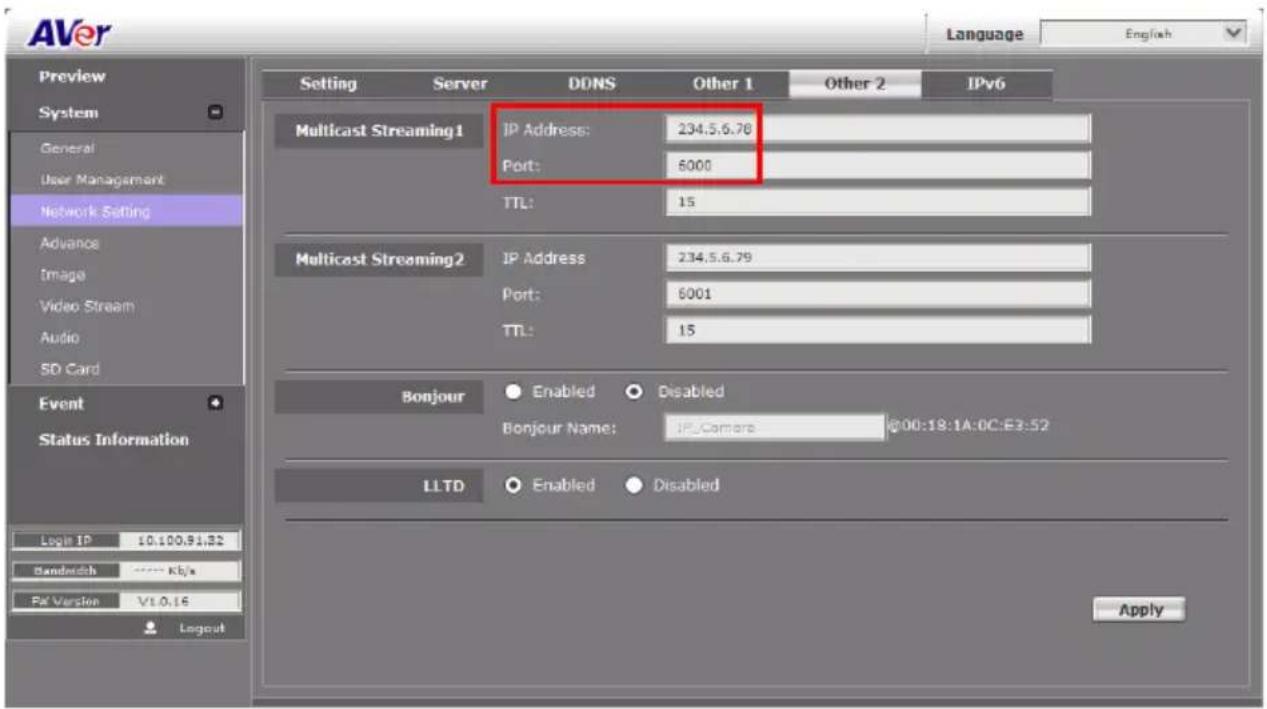
Task: Select the Other 2 tab
Action: (855, 84)
